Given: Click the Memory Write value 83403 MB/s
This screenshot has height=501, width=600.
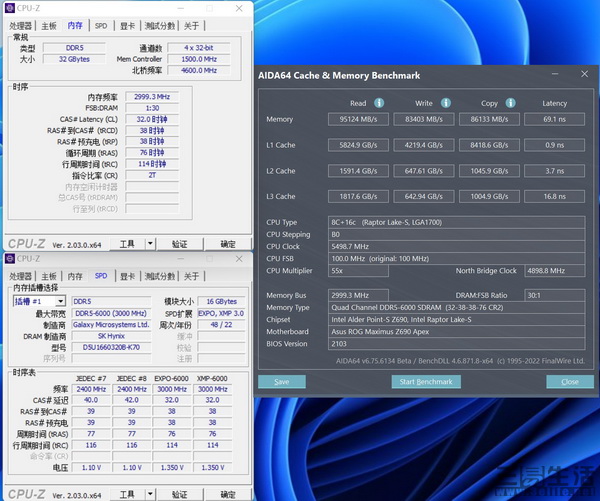Looking at the screenshot, I should pyautogui.click(x=424, y=119).
